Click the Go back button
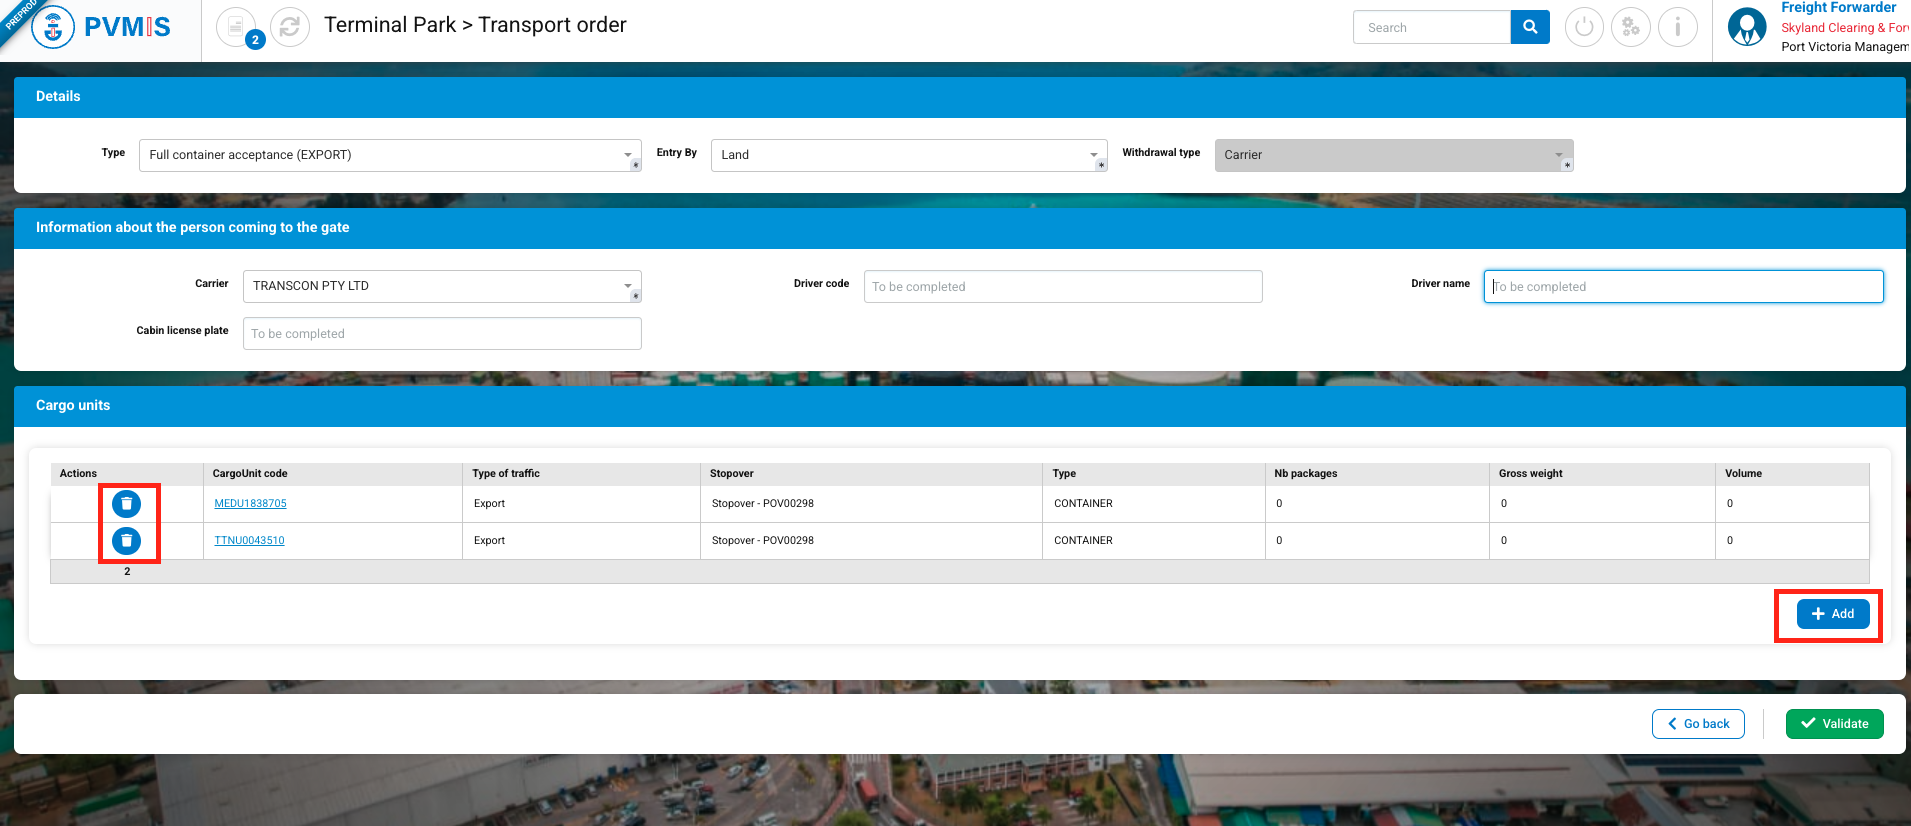The height and width of the screenshot is (826, 1911). (1698, 724)
